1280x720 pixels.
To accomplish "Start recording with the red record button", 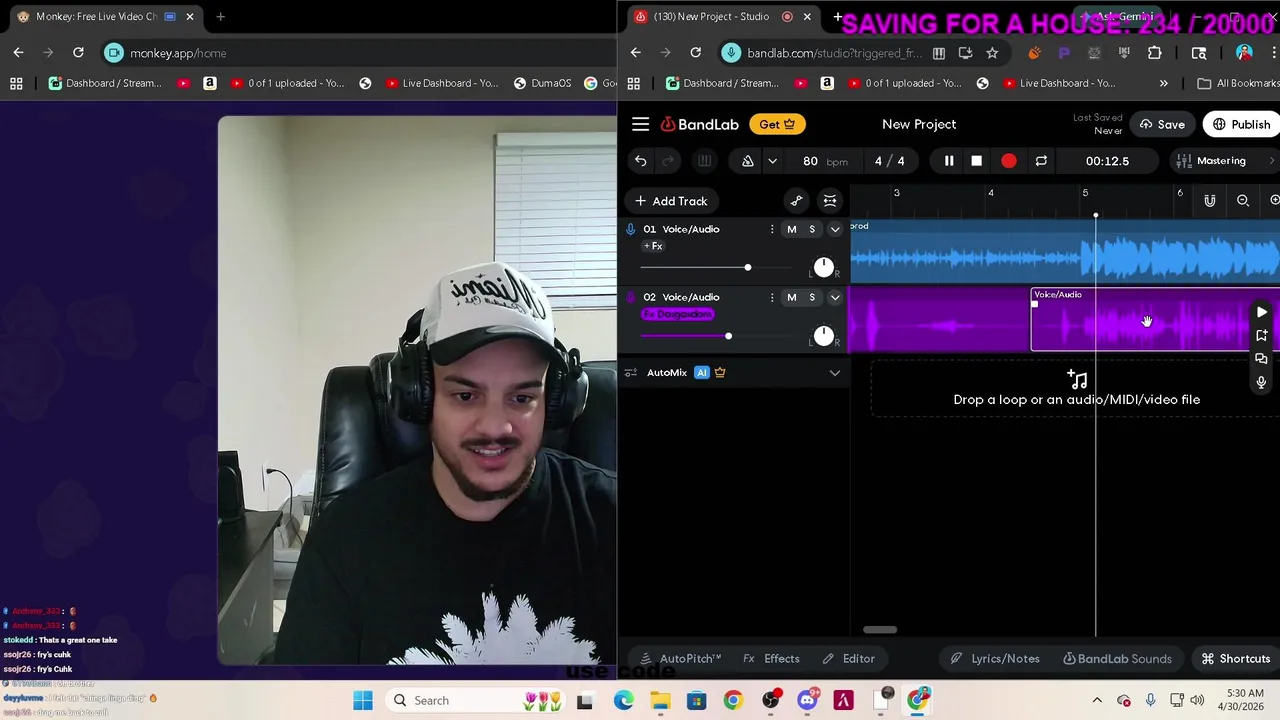I will pos(1008,161).
